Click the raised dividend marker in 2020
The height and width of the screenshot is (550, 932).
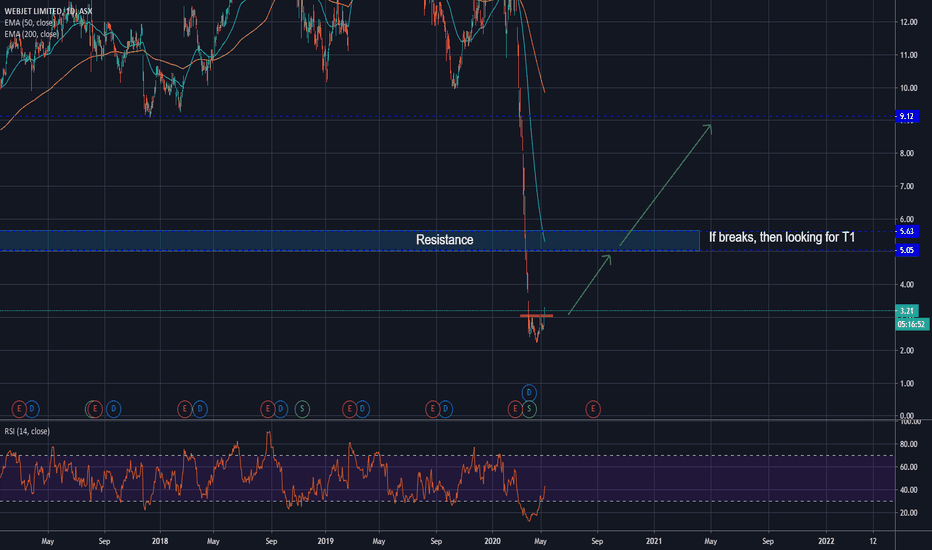tap(529, 392)
